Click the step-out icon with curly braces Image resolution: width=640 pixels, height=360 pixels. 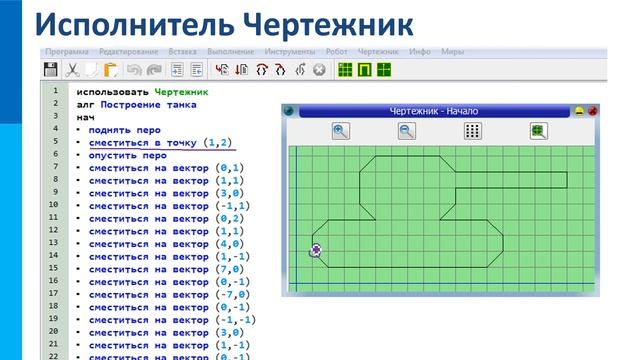[280, 70]
